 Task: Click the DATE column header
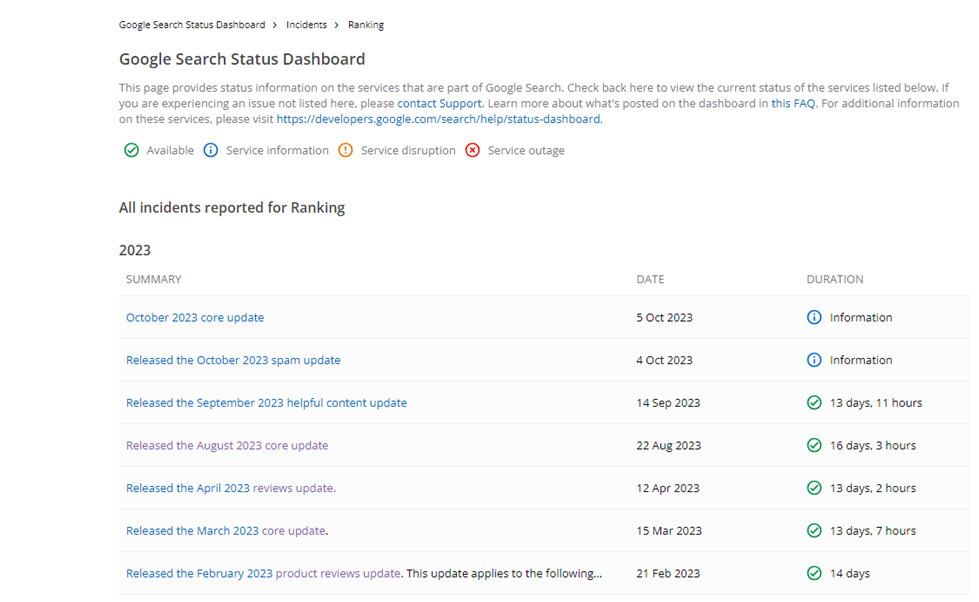[x=650, y=279]
